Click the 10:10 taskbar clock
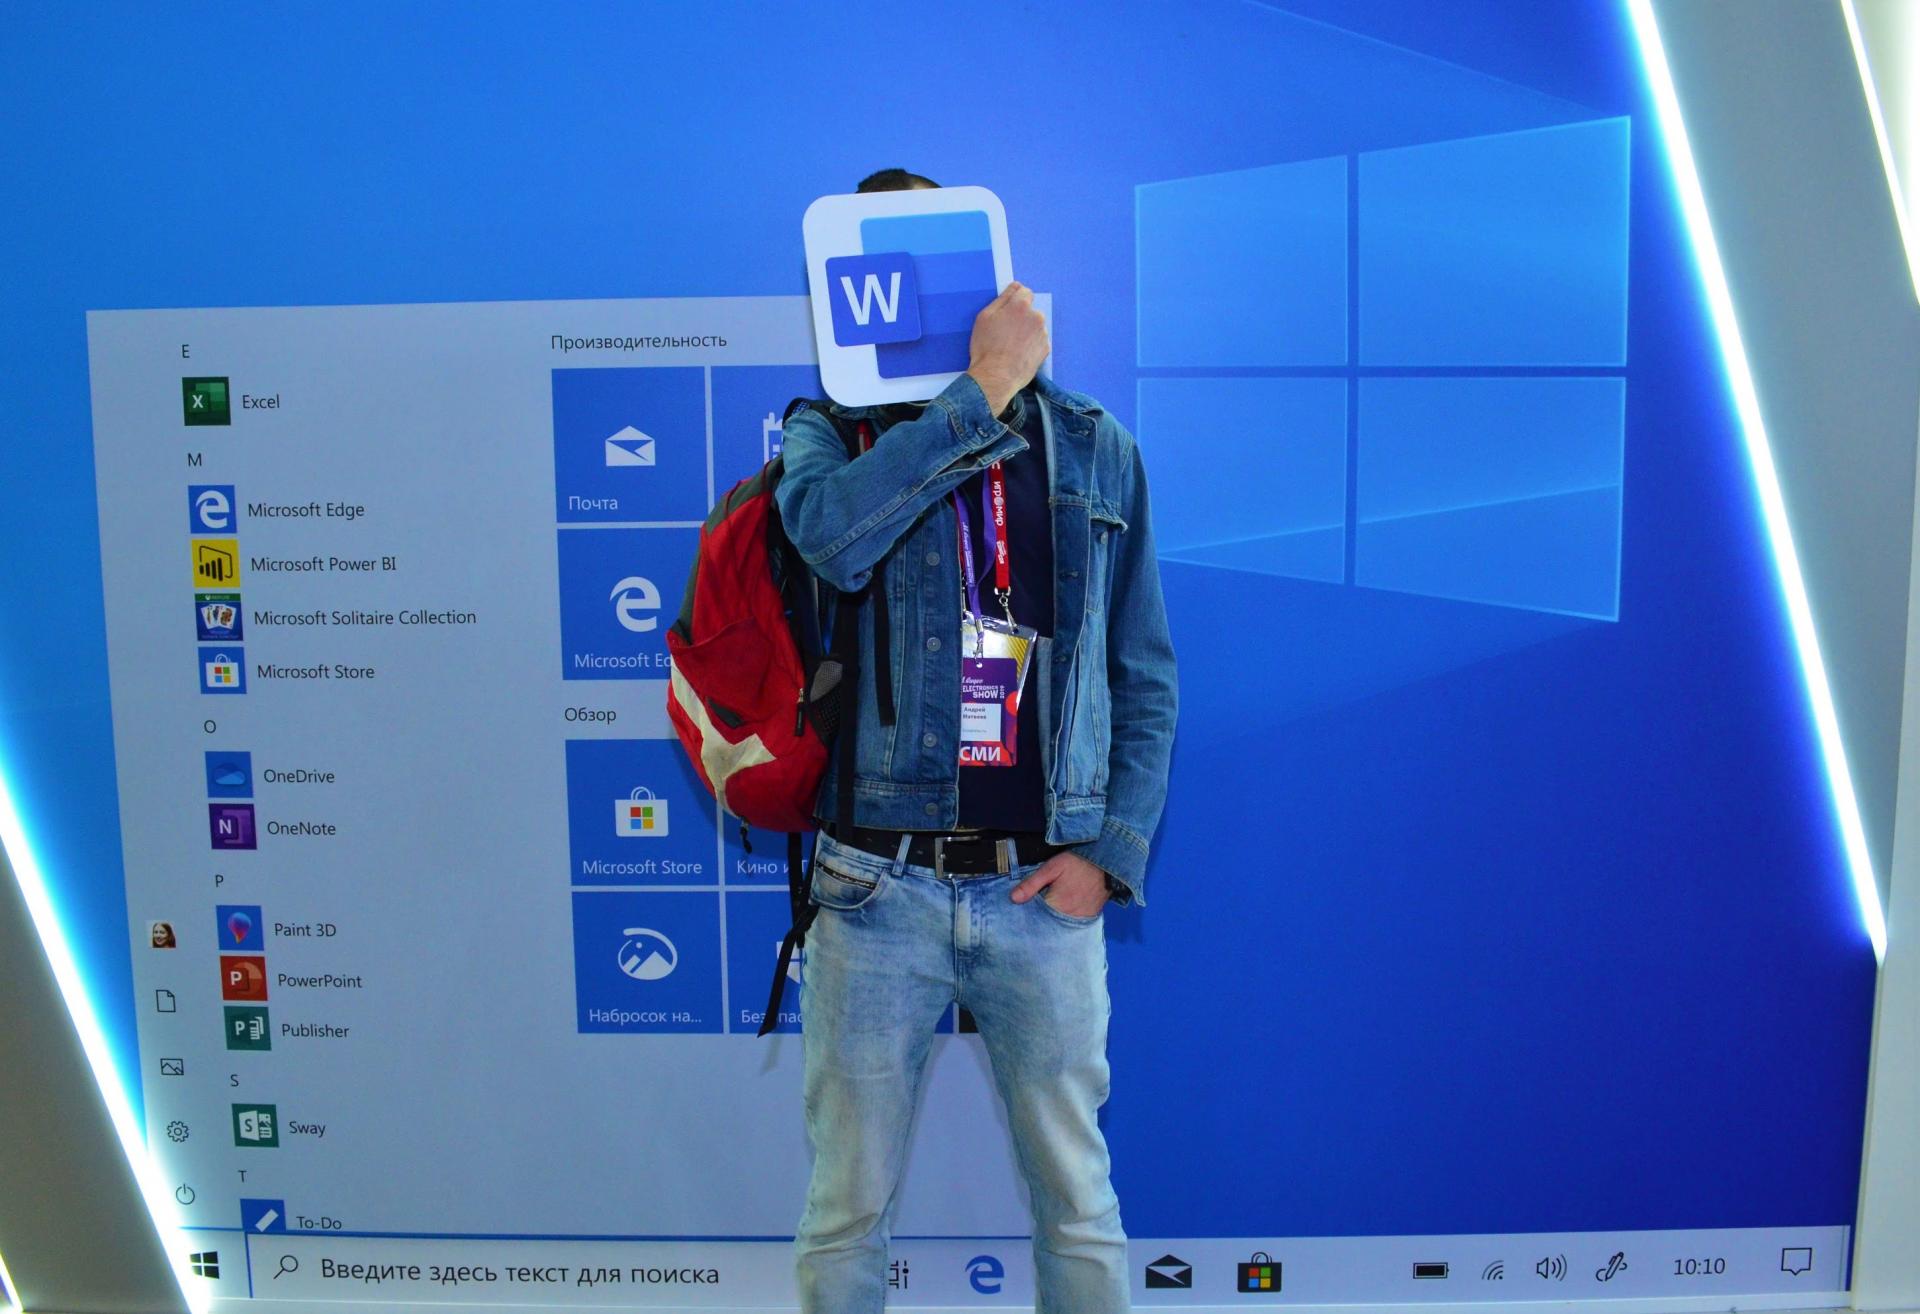The height and width of the screenshot is (1314, 1920). 1699,1266
